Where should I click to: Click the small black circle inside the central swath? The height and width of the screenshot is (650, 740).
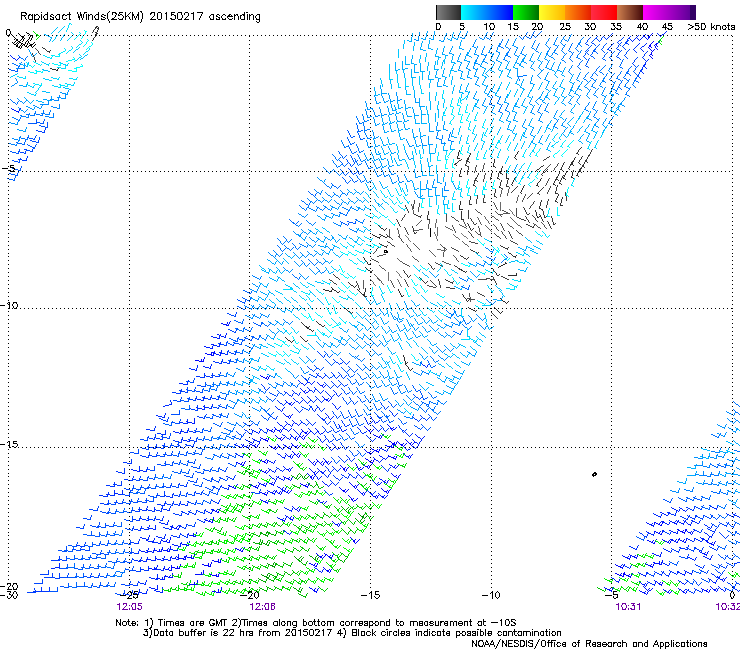[386, 252]
